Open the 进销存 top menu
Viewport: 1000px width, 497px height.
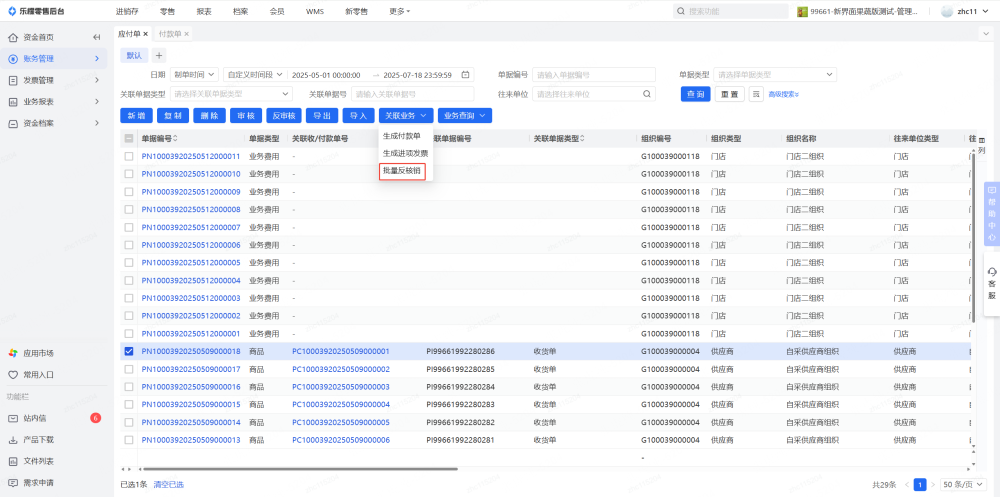point(127,11)
